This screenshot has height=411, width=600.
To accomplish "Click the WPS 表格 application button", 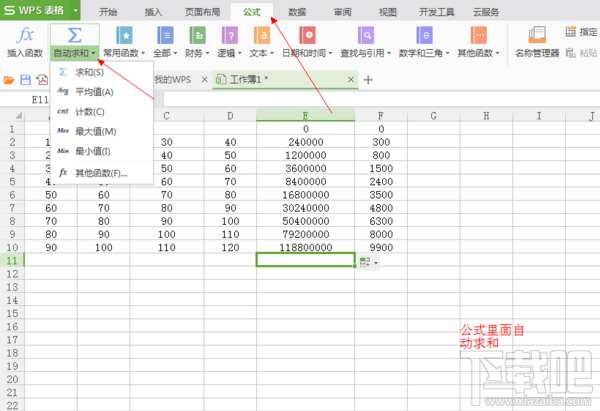I will [x=34, y=10].
